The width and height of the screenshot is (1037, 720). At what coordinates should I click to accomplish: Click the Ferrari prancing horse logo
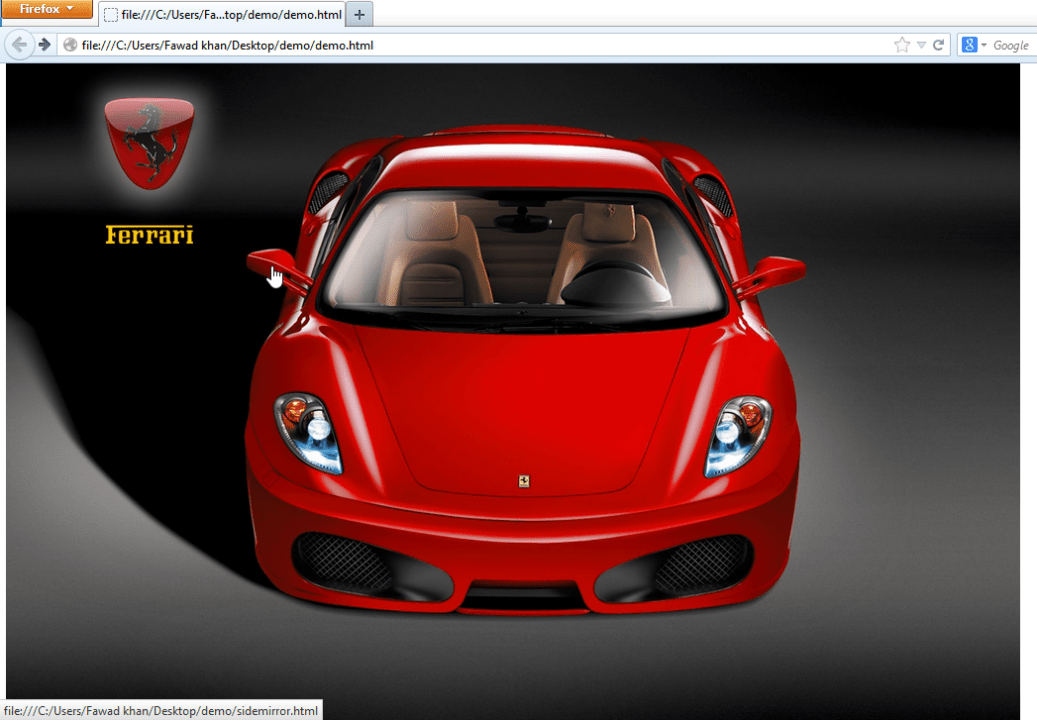148,140
